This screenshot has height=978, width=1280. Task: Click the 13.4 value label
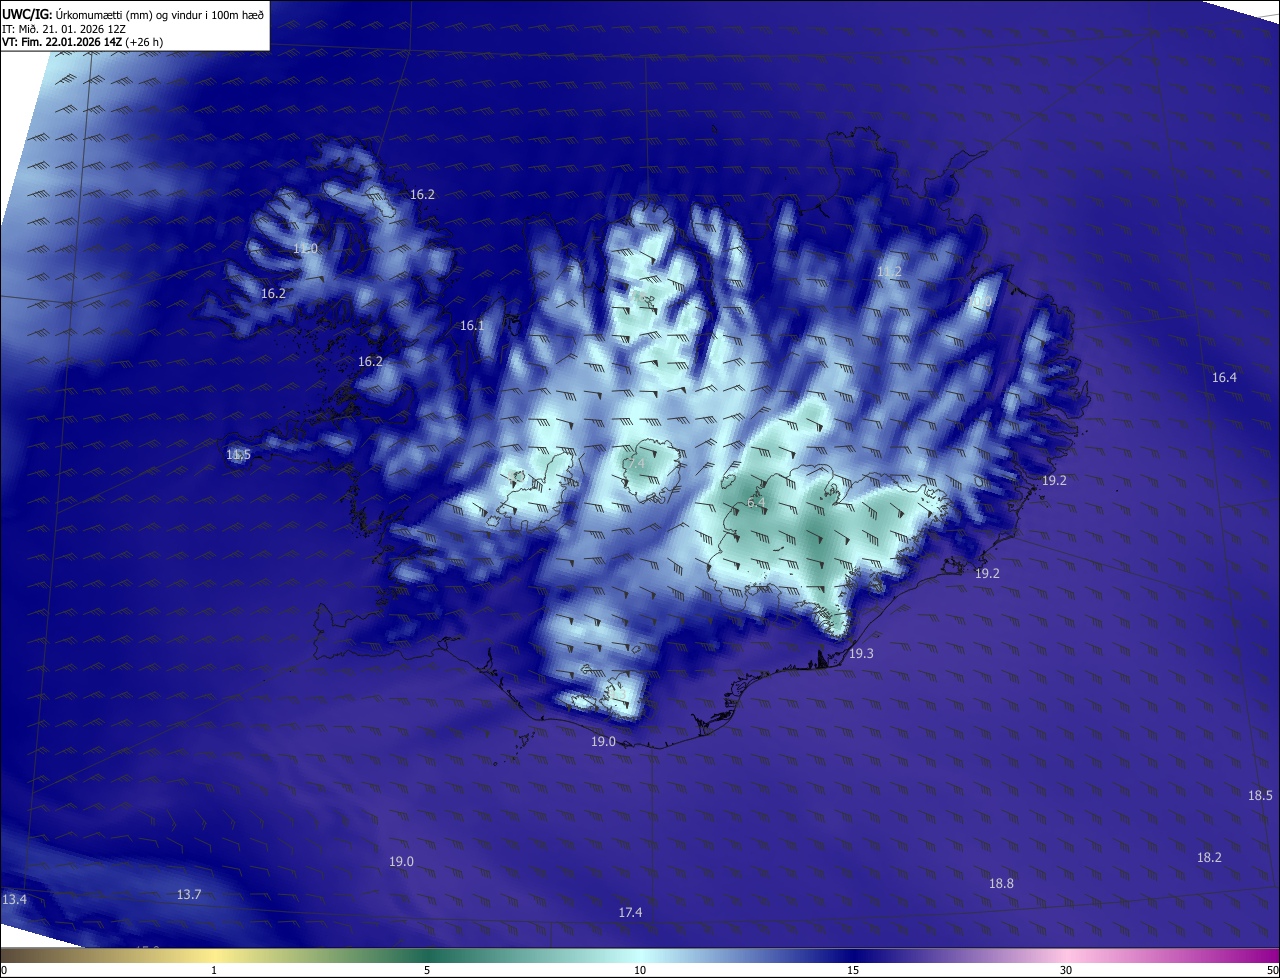tap(14, 900)
